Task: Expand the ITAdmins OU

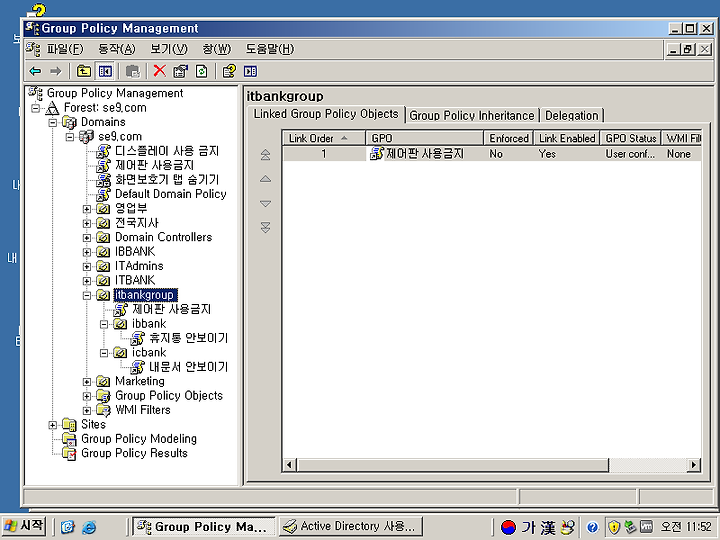Action: pyautogui.click(x=87, y=266)
